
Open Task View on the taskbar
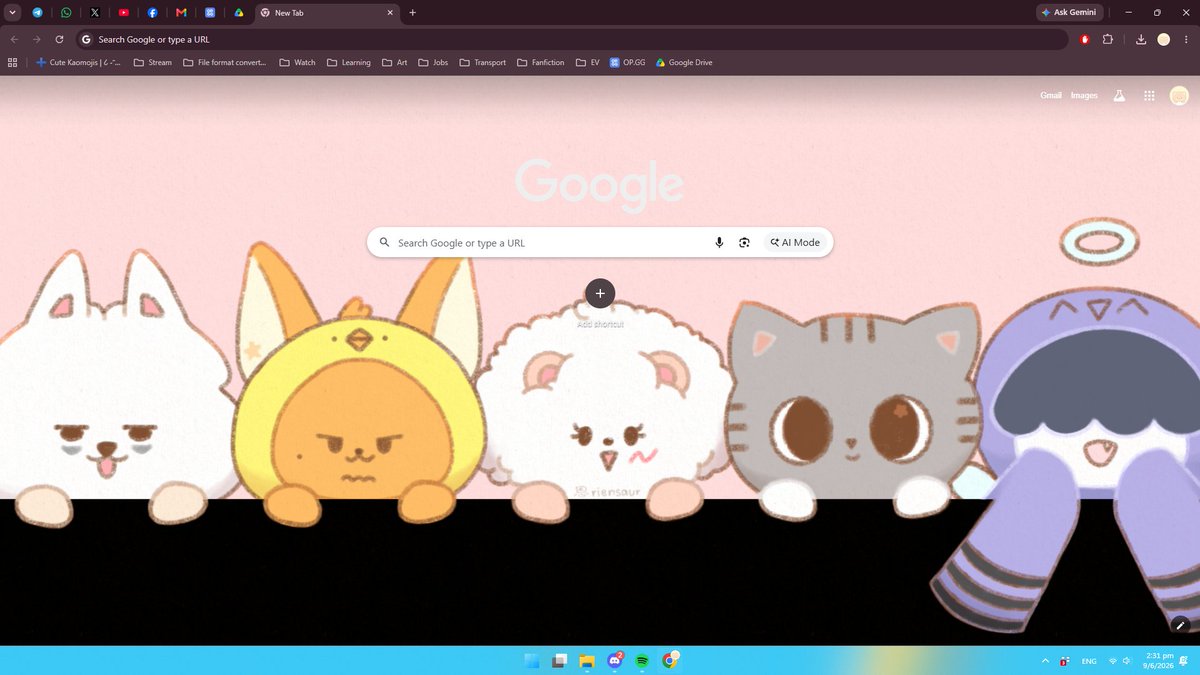pos(560,661)
